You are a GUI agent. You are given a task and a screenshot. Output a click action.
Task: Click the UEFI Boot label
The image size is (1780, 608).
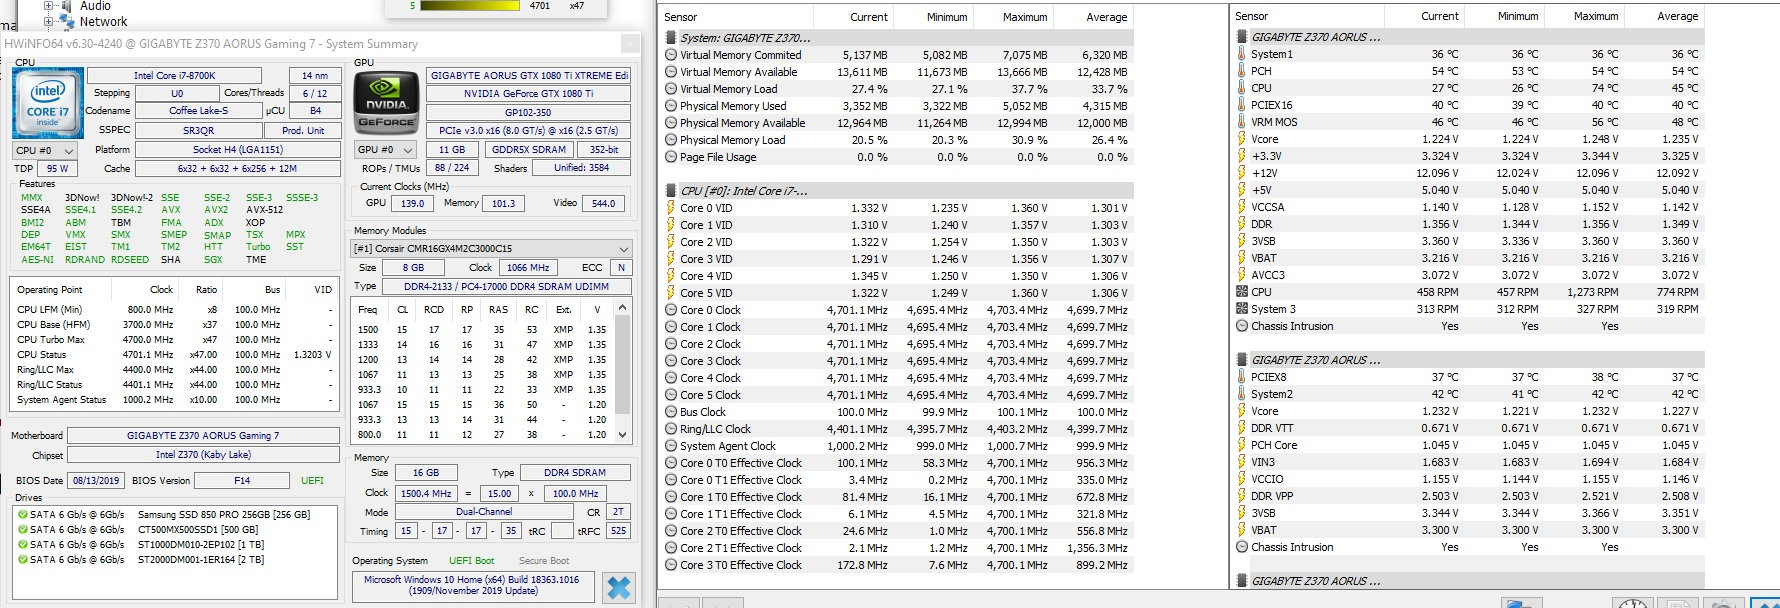pos(471,560)
